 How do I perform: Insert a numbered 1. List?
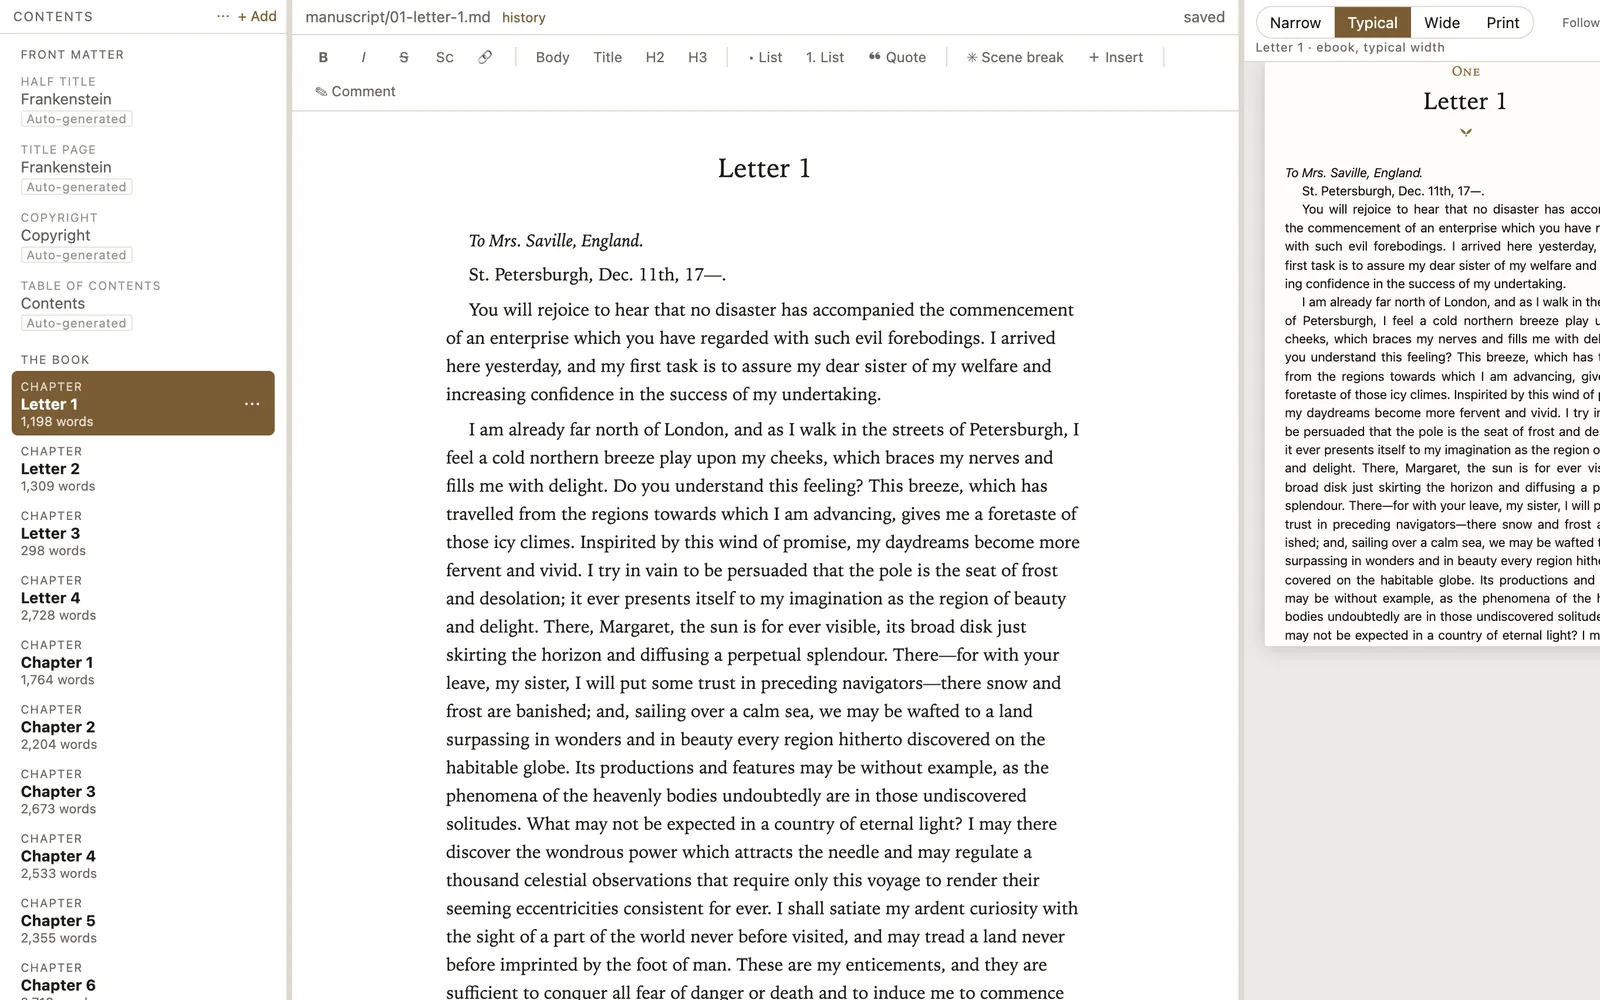(x=825, y=57)
